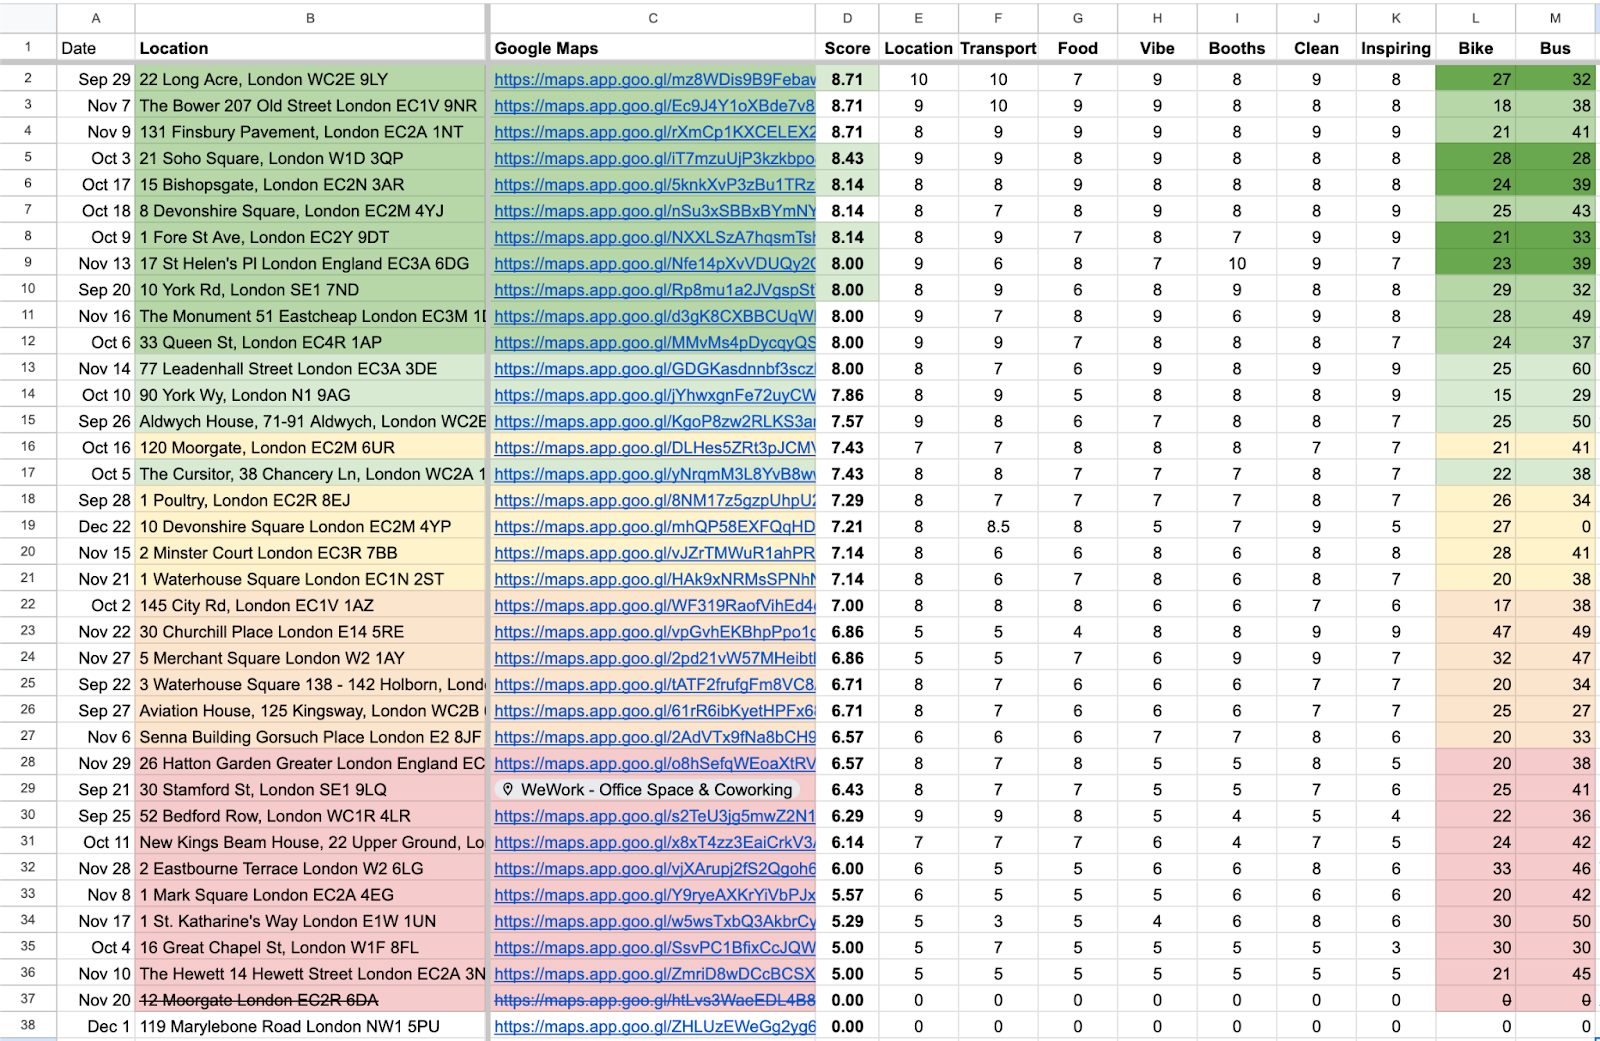This screenshot has height=1041, width=1600.
Task: Open Google Maps link for 22 Long Acre
Action: (655, 79)
